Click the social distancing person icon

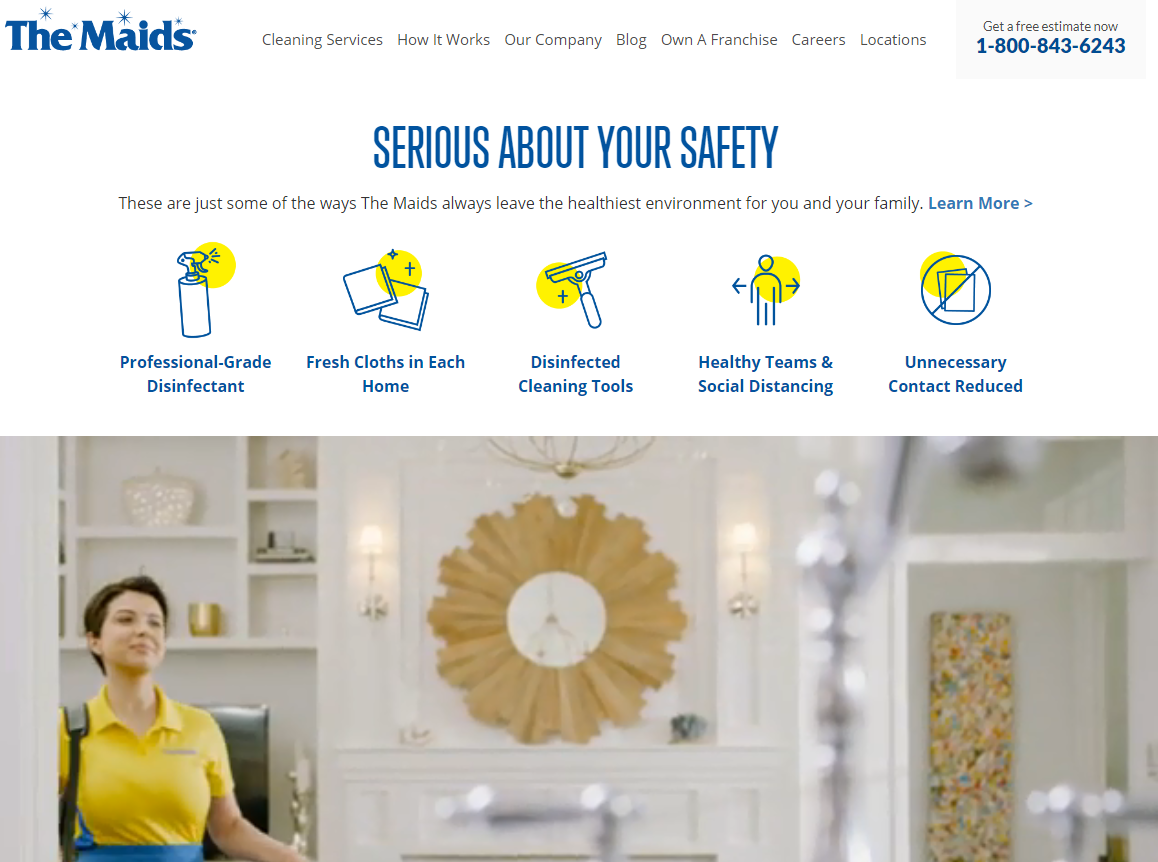click(766, 290)
